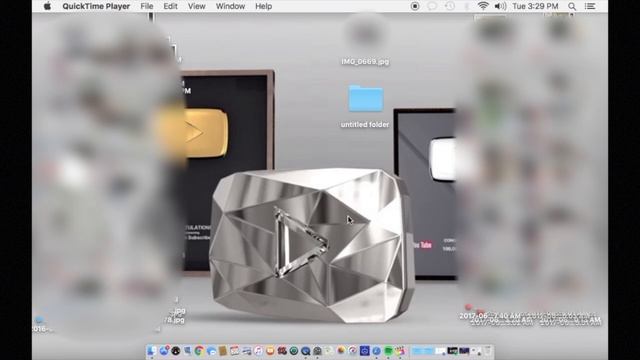The image size is (640, 360).
Task: Open iBooks from the Dock
Action: [270, 351]
